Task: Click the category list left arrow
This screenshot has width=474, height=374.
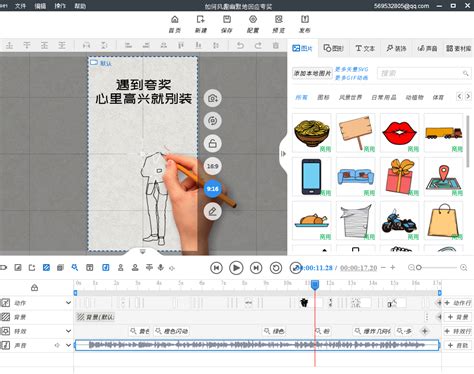Action: tap(460, 97)
